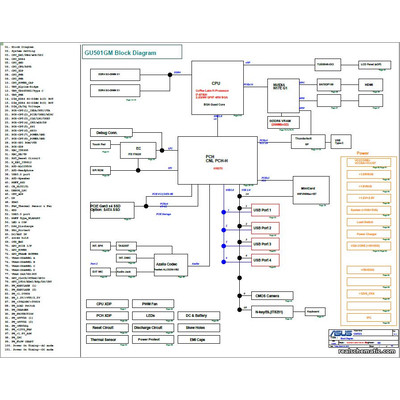Click the SPI ROM block
400x400 pixels.
[100, 170]
